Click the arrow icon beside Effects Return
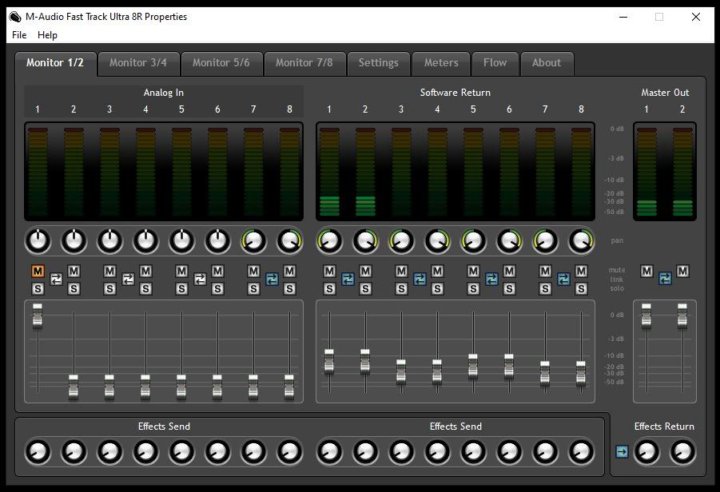The width and height of the screenshot is (720, 492). tap(621, 452)
